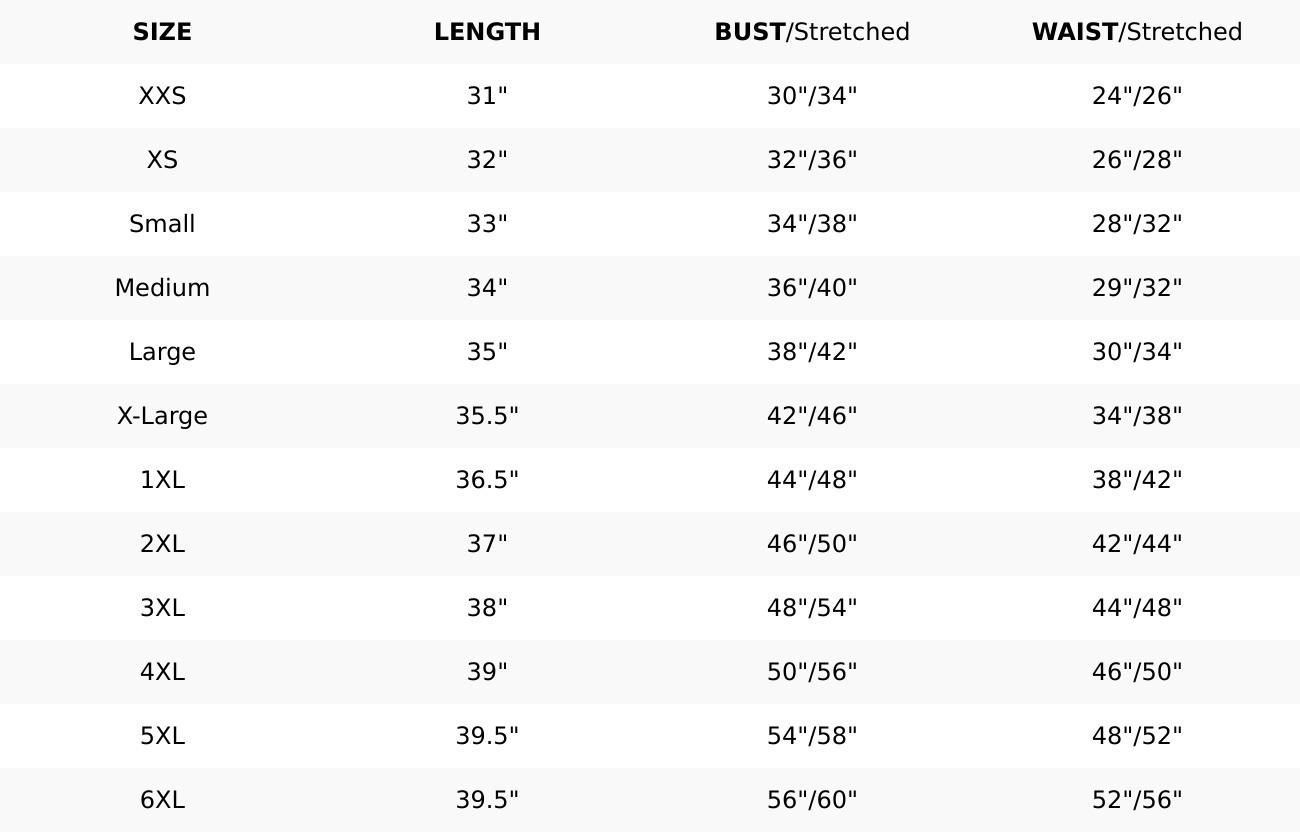
Task: Select the Medium waist value 29"/32"
Action: click(1137, 288)
